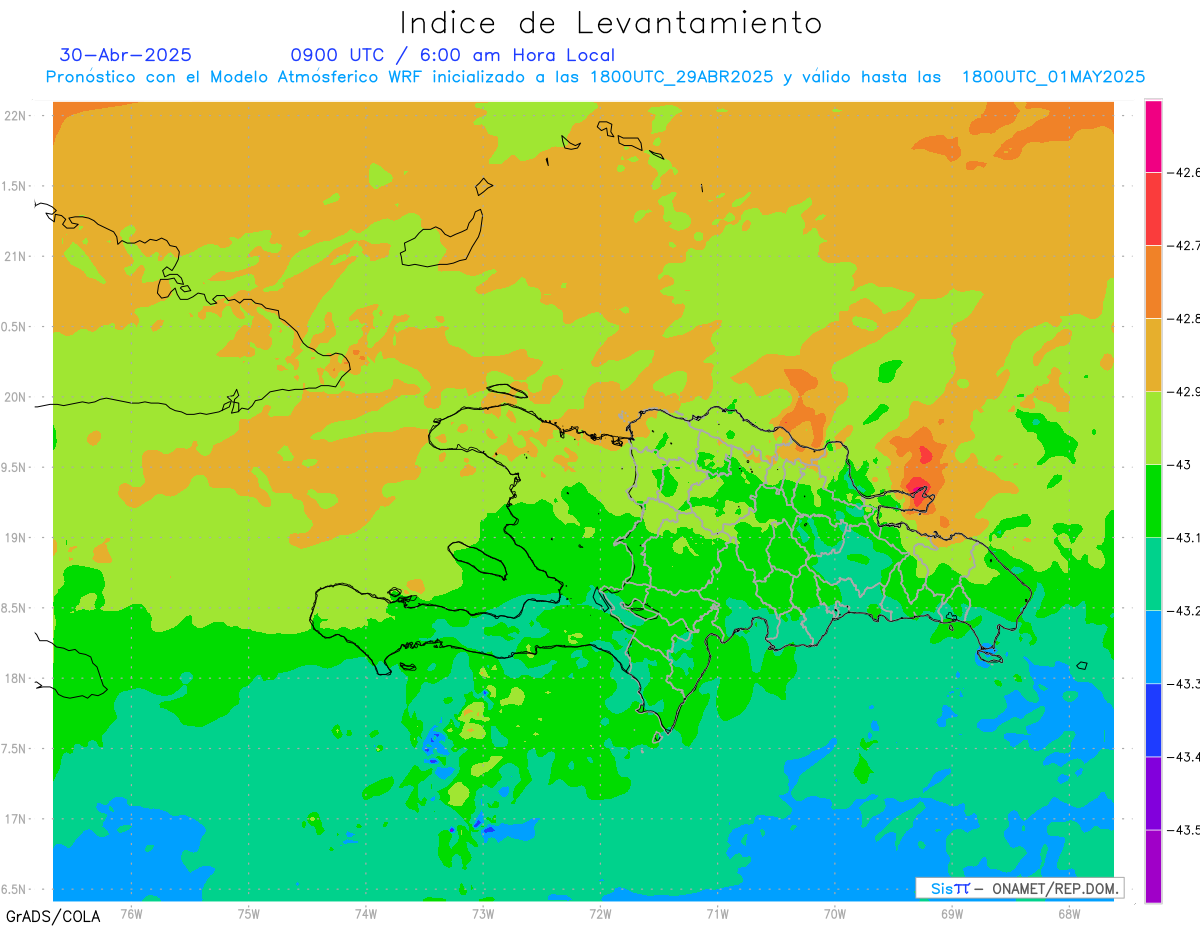Click the 18N latitude label
Screen dimensions: 1200x927
17,678
